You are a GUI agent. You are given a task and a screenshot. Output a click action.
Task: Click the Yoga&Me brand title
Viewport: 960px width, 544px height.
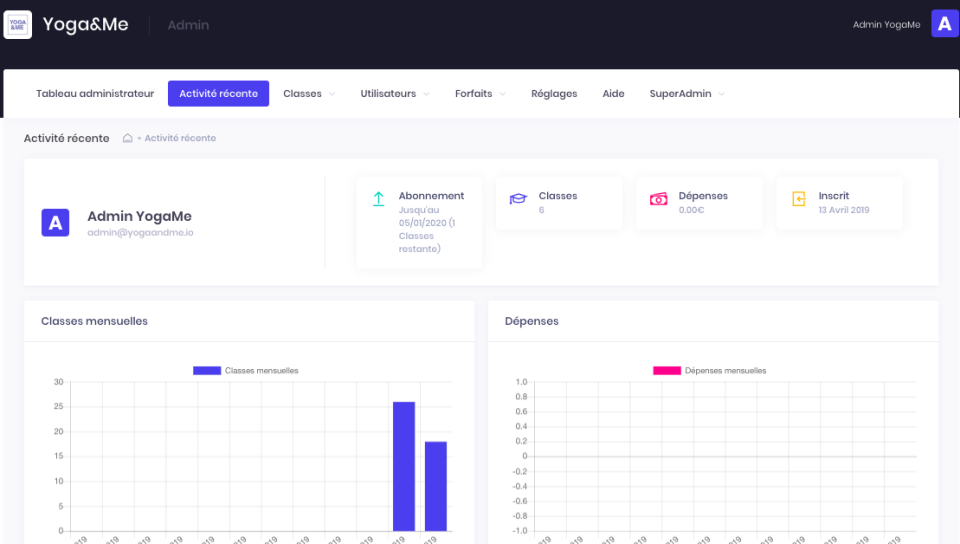tap(86, 24)
